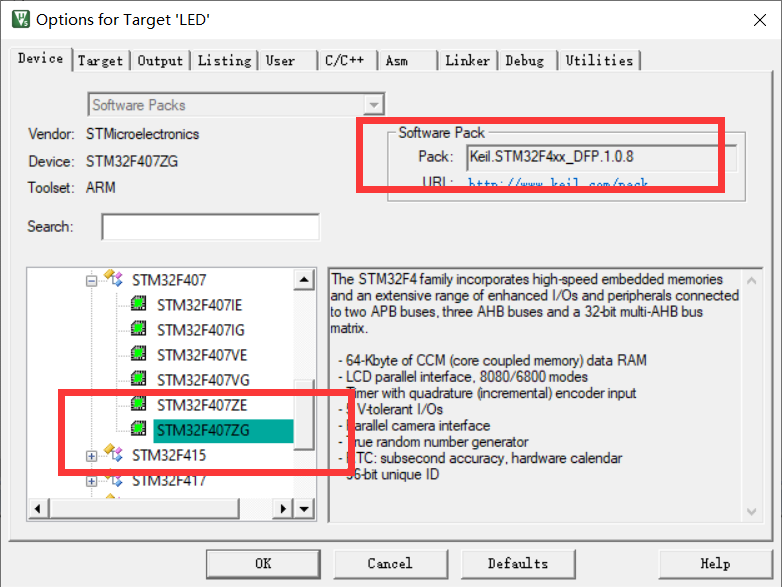Select device STM32F407VG in the tree

pos(203,380)
